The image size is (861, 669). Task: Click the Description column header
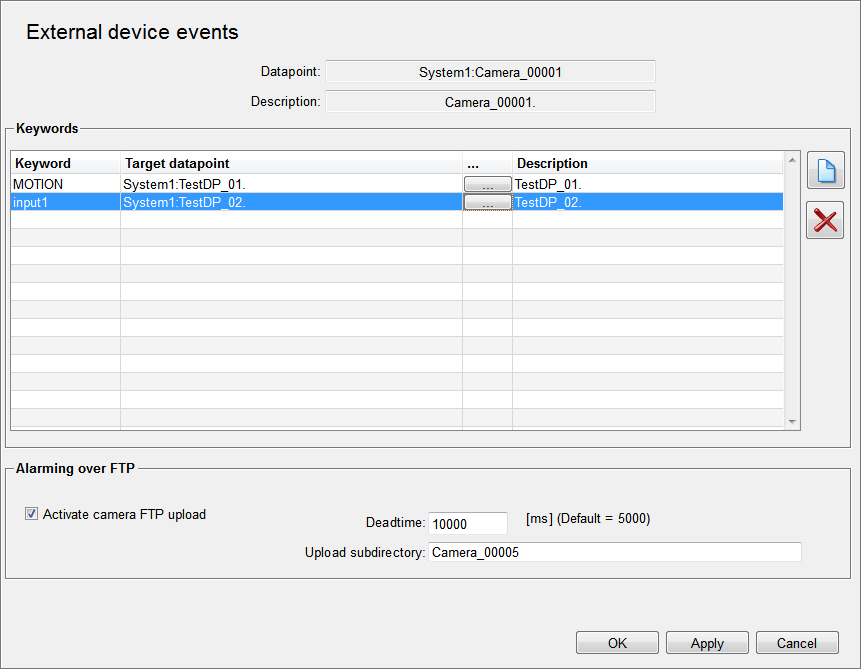click(x=646, y=163)
